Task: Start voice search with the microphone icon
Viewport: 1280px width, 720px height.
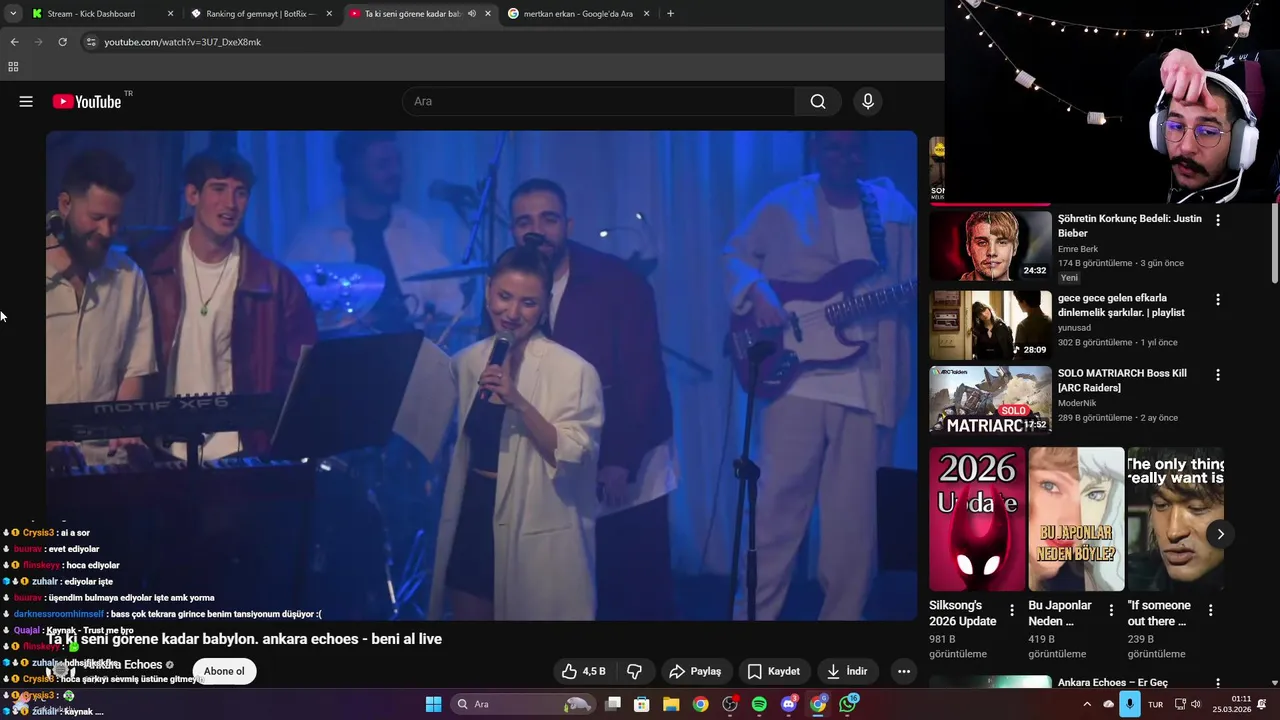Action: coord(868,101)
